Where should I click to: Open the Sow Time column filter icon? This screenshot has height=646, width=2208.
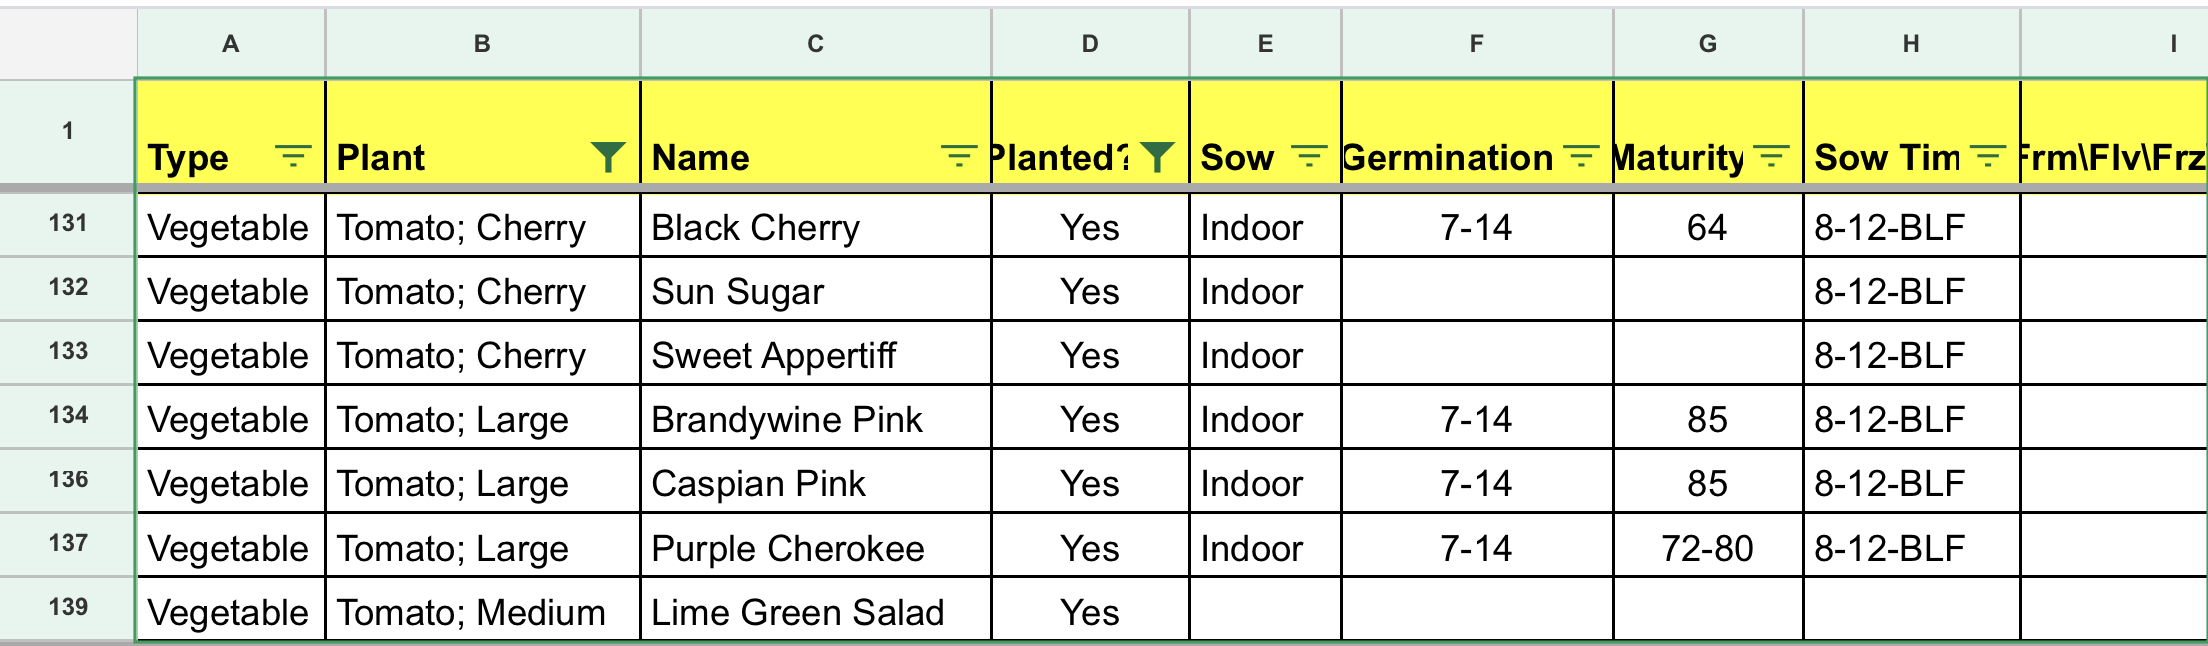1988,157
